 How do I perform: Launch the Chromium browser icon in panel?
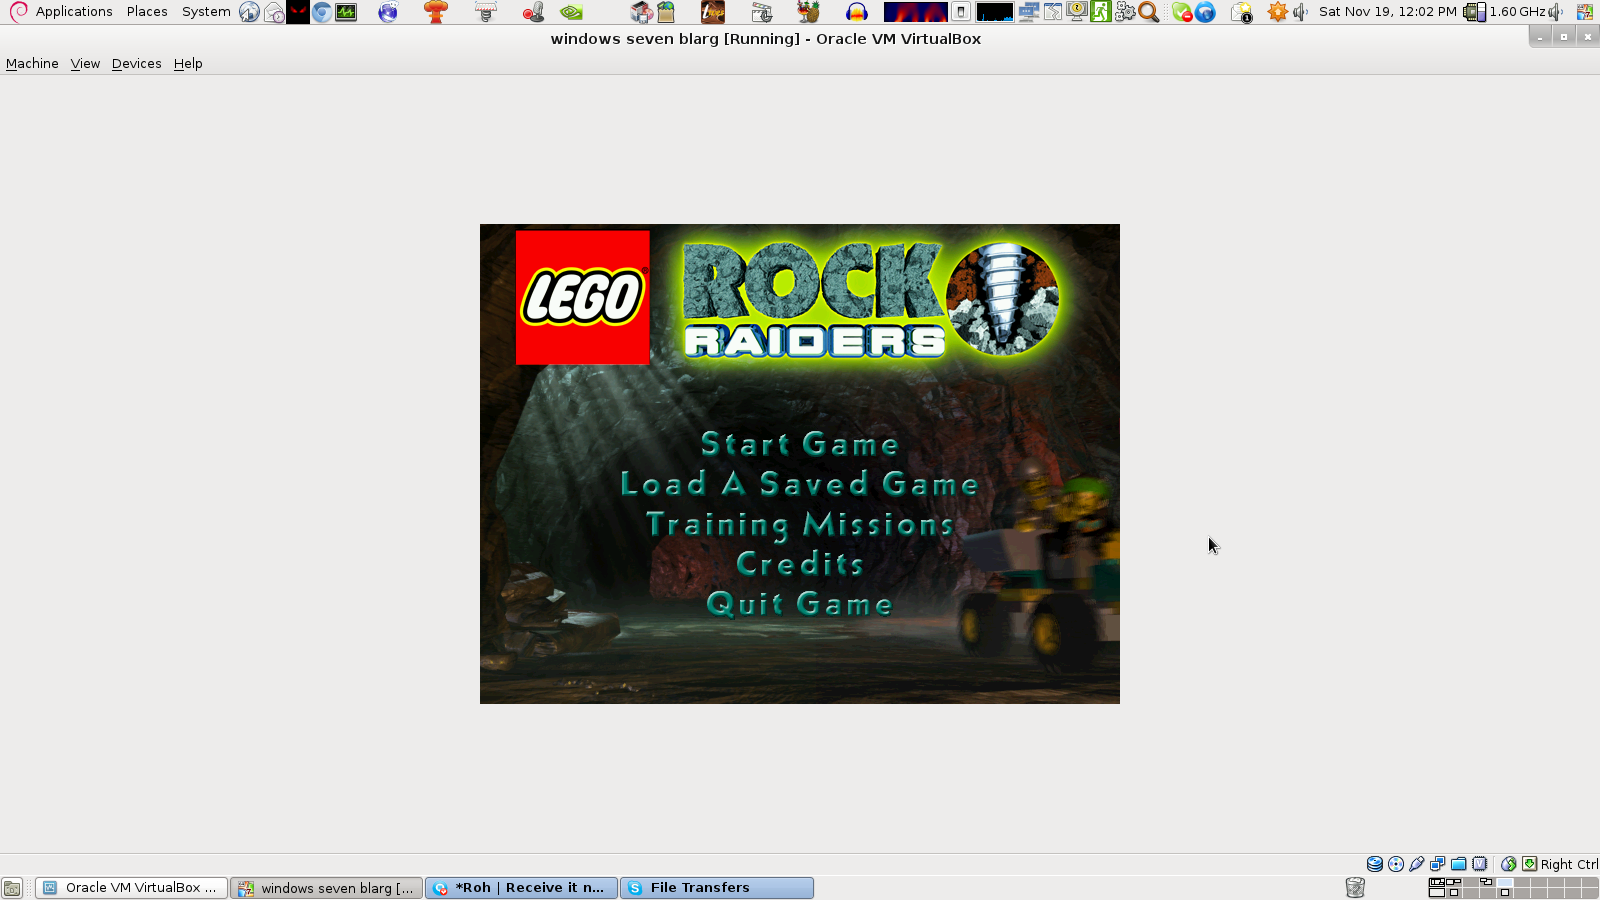[x=322, y=12]
